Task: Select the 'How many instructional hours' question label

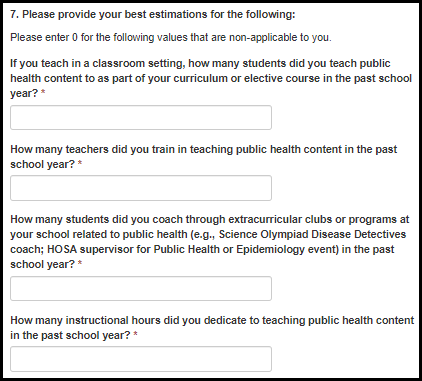Action: [212, 328]
